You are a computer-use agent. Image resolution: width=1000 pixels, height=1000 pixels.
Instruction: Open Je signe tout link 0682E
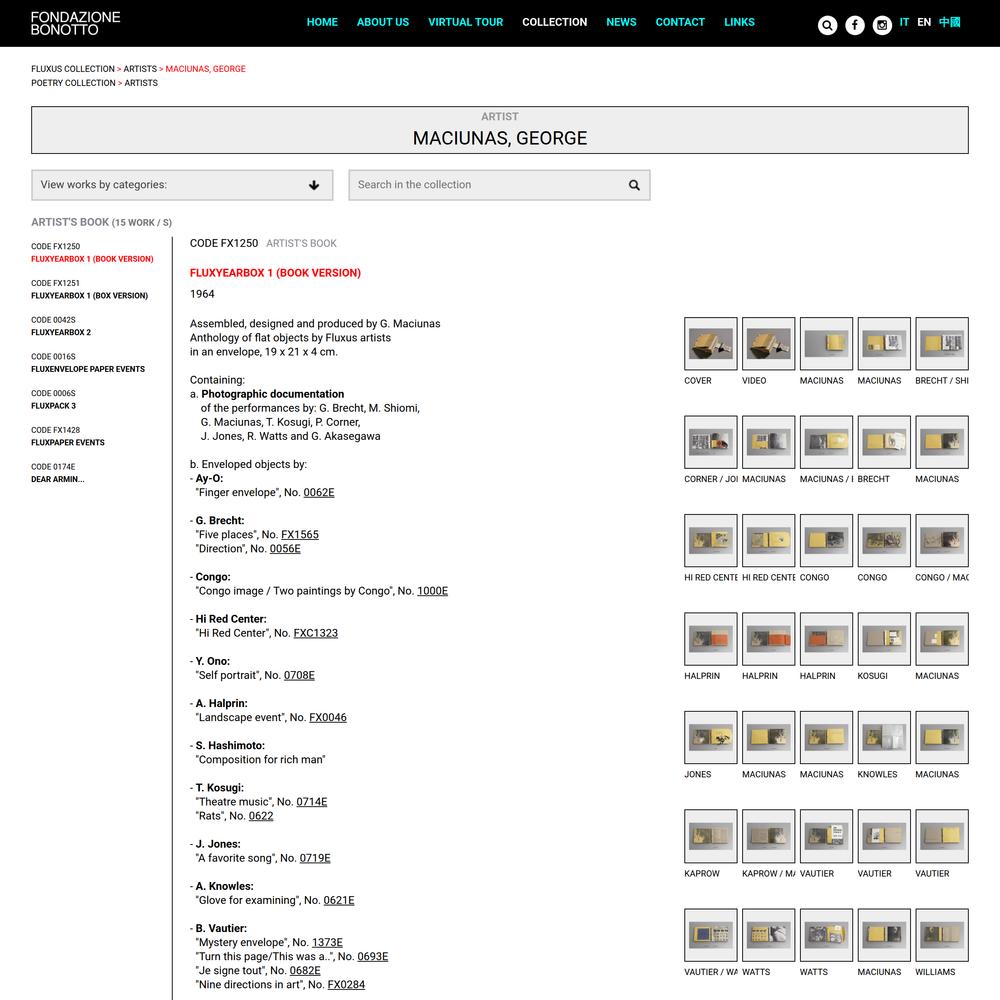click(305, 970)
